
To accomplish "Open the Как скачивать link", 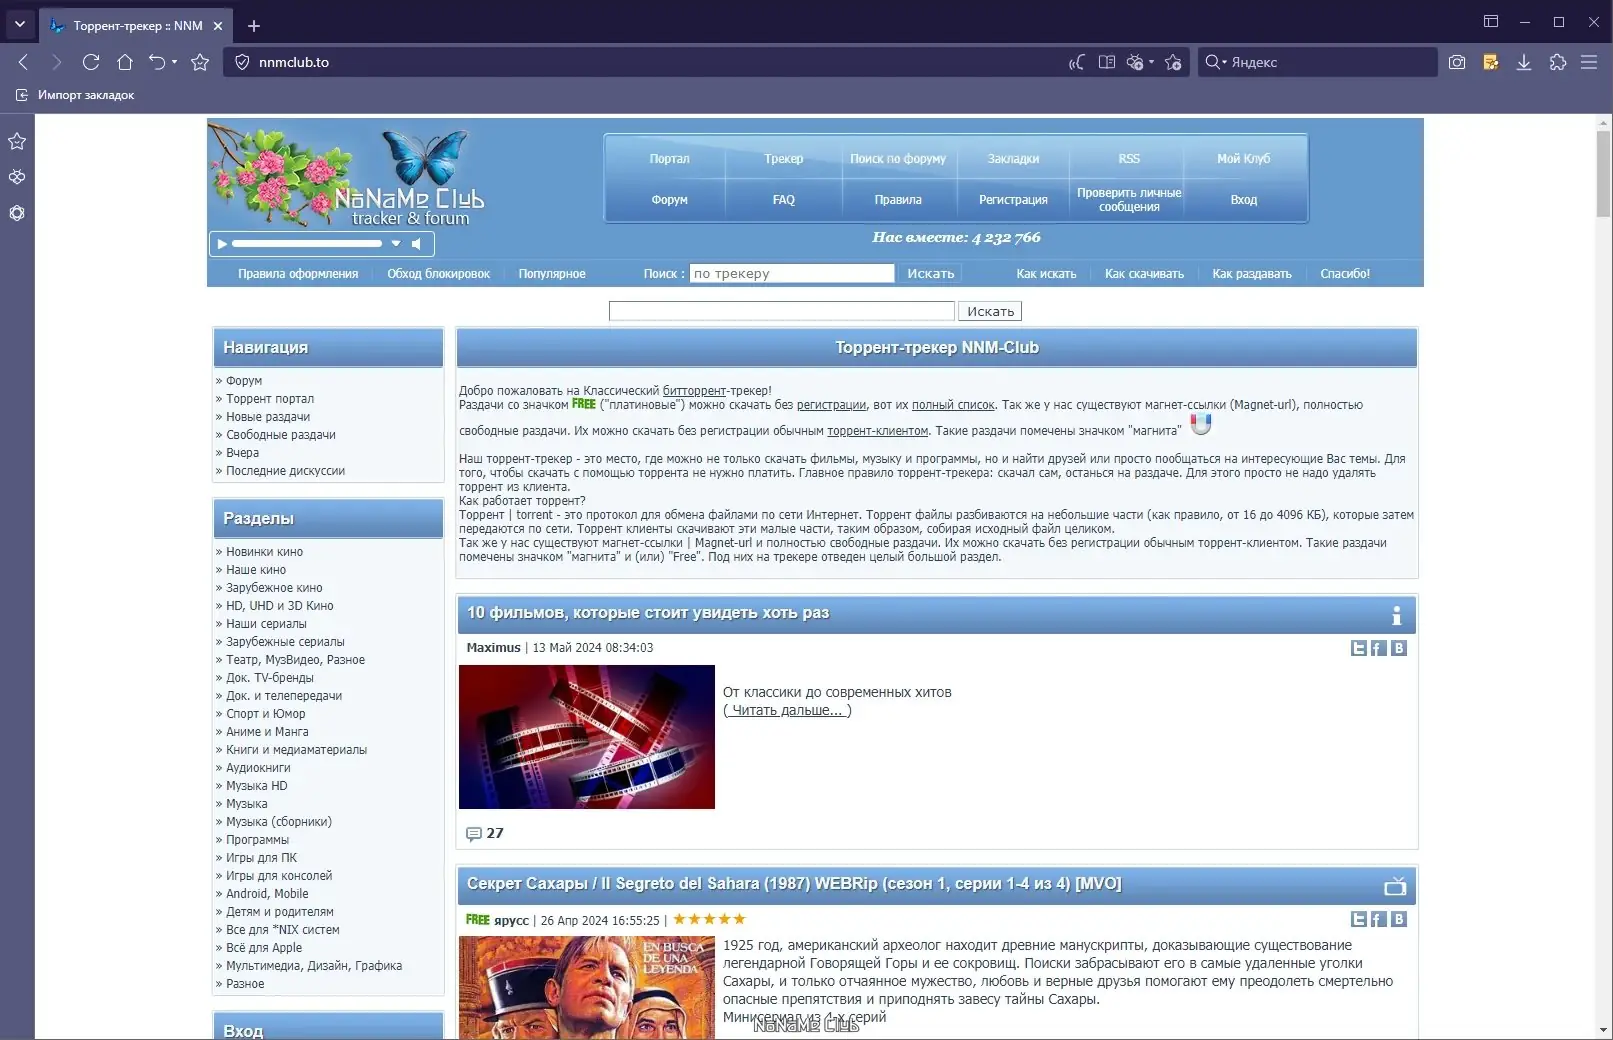I will click(x=1144, y=274).
